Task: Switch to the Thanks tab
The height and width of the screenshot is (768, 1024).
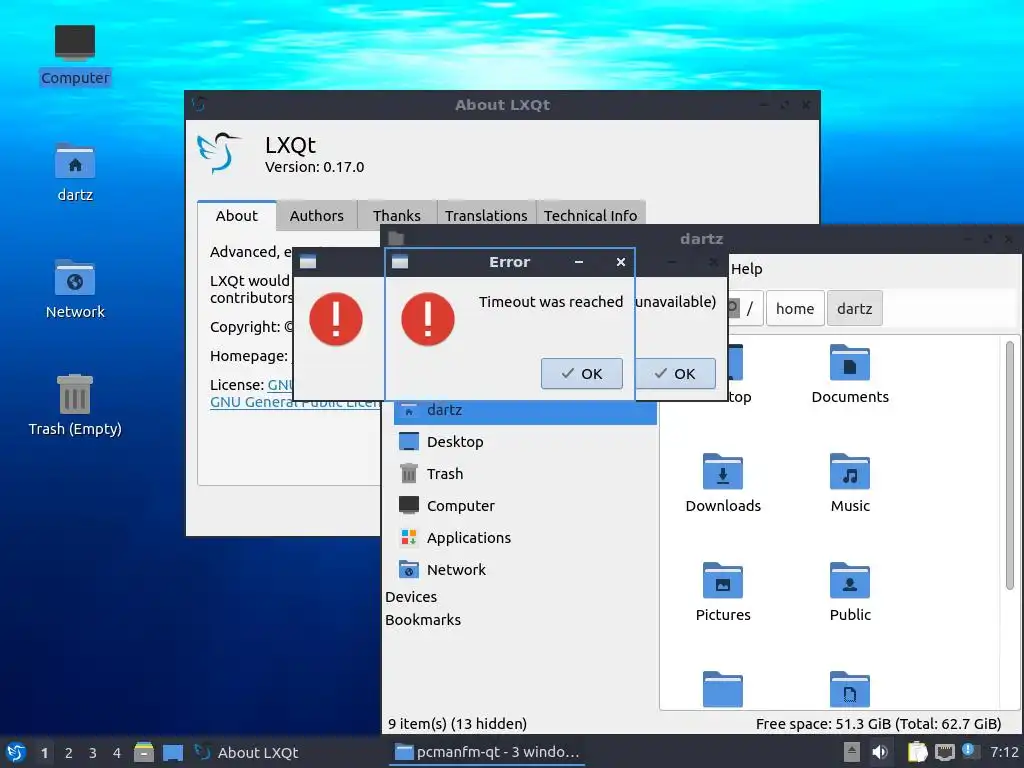Action: [396, 216]
